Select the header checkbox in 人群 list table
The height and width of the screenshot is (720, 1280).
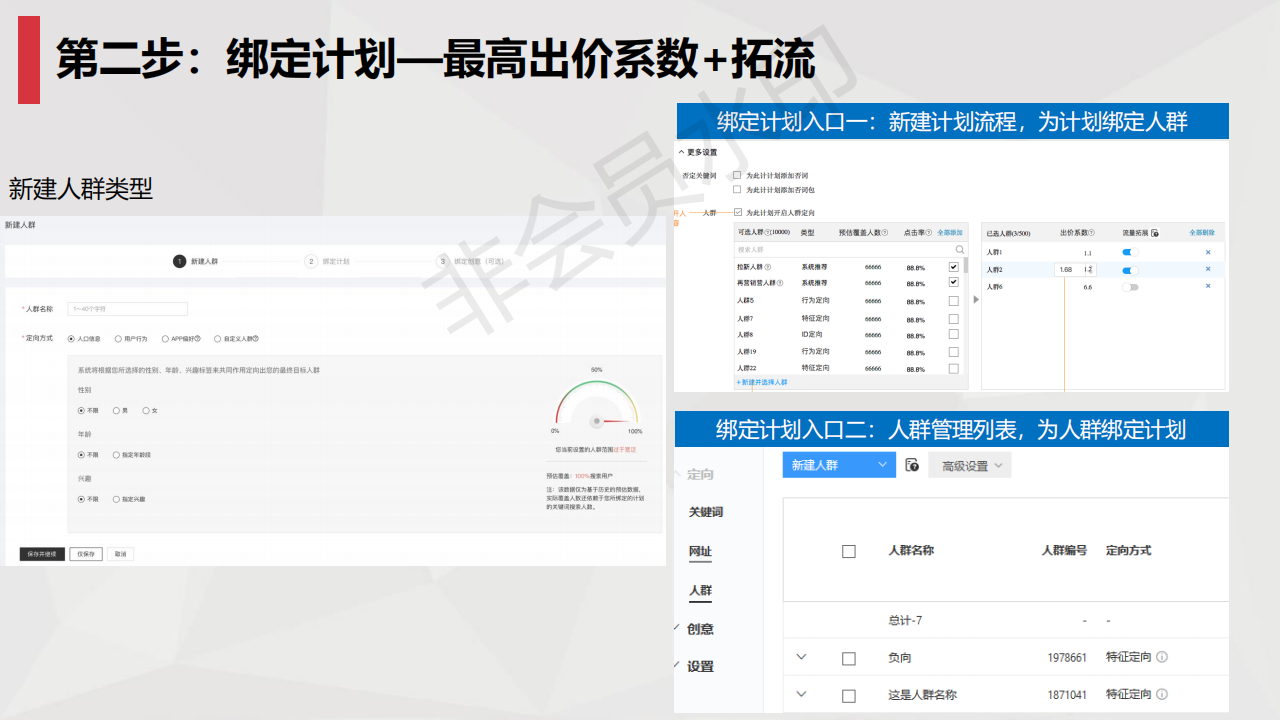click(x=849, y=551)
